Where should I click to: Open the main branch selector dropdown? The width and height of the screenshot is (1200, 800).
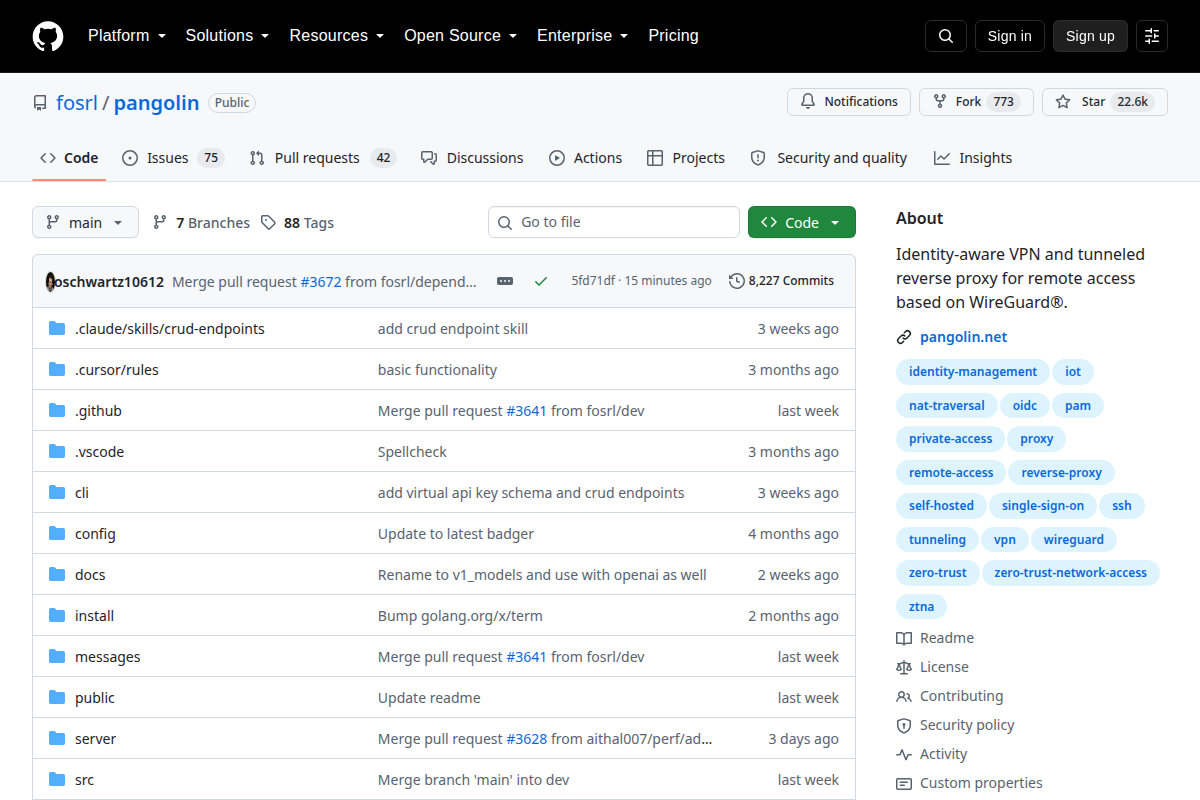(85, 222)
